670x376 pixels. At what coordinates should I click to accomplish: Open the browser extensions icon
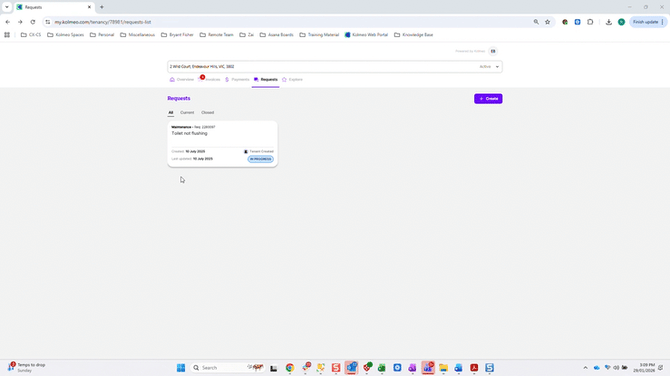(590, 22)
